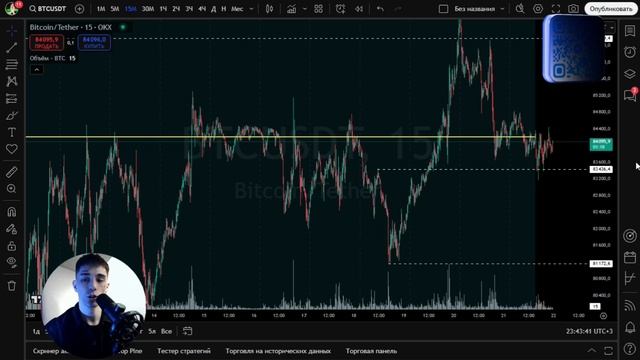Viewport: 640px width, 360px height.
Task: Switch to the 1M timeframe
Action: click(101, 9)
